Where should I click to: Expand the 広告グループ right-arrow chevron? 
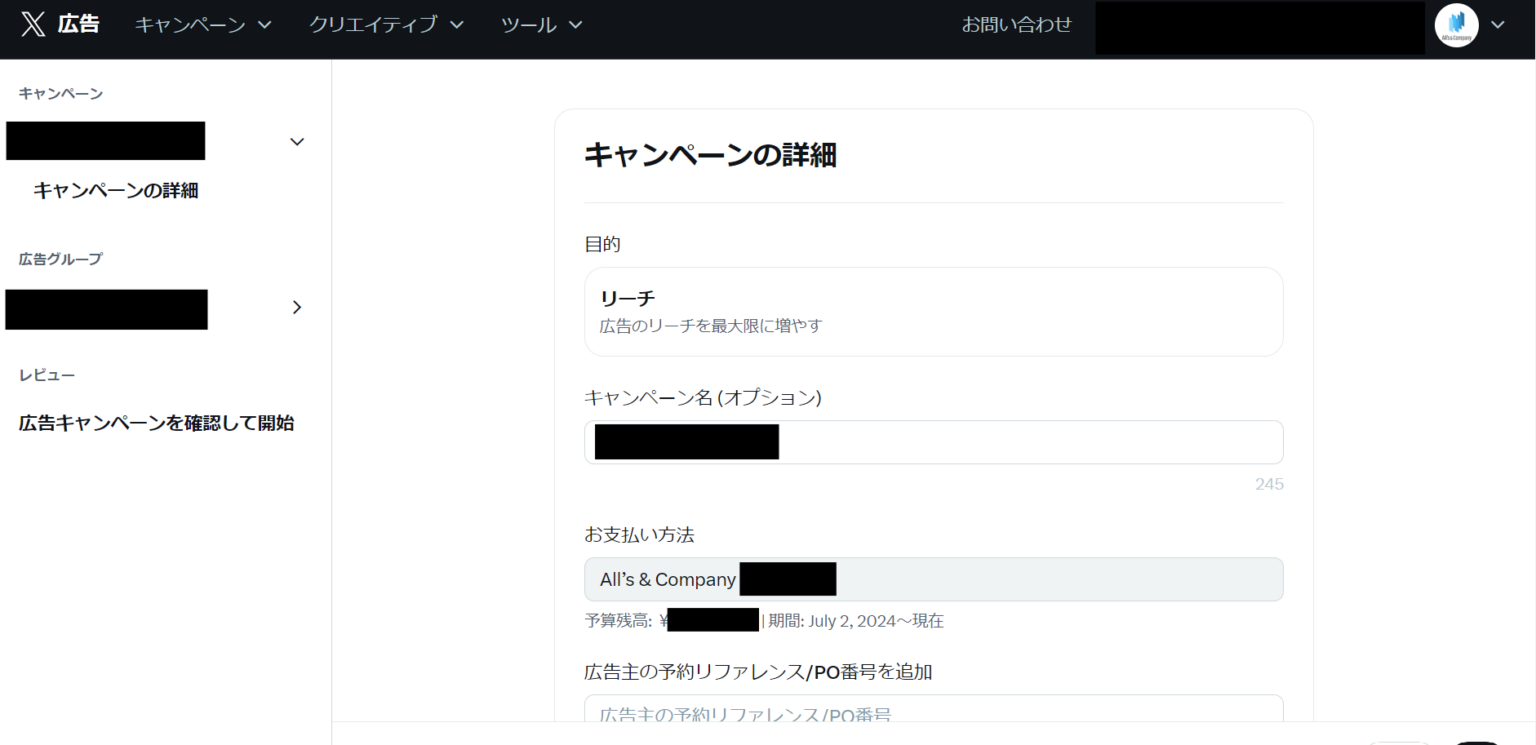point(296,308)
